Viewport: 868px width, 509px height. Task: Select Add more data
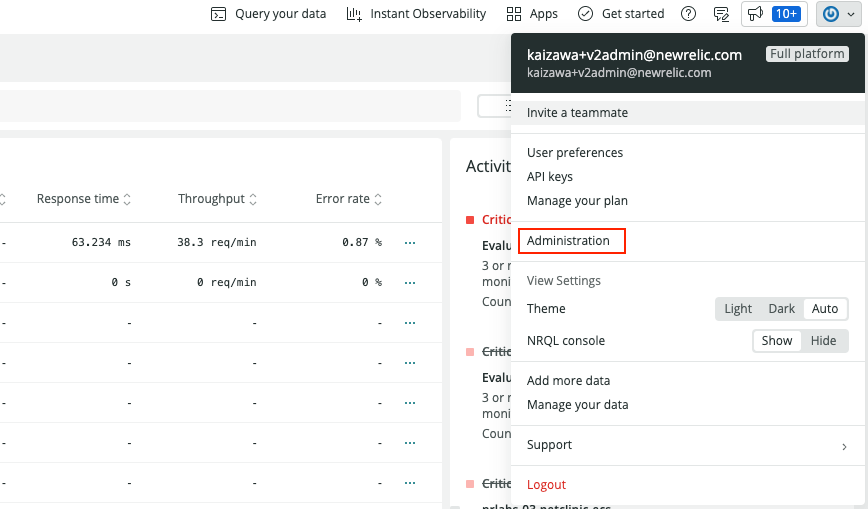coord(569,381)
